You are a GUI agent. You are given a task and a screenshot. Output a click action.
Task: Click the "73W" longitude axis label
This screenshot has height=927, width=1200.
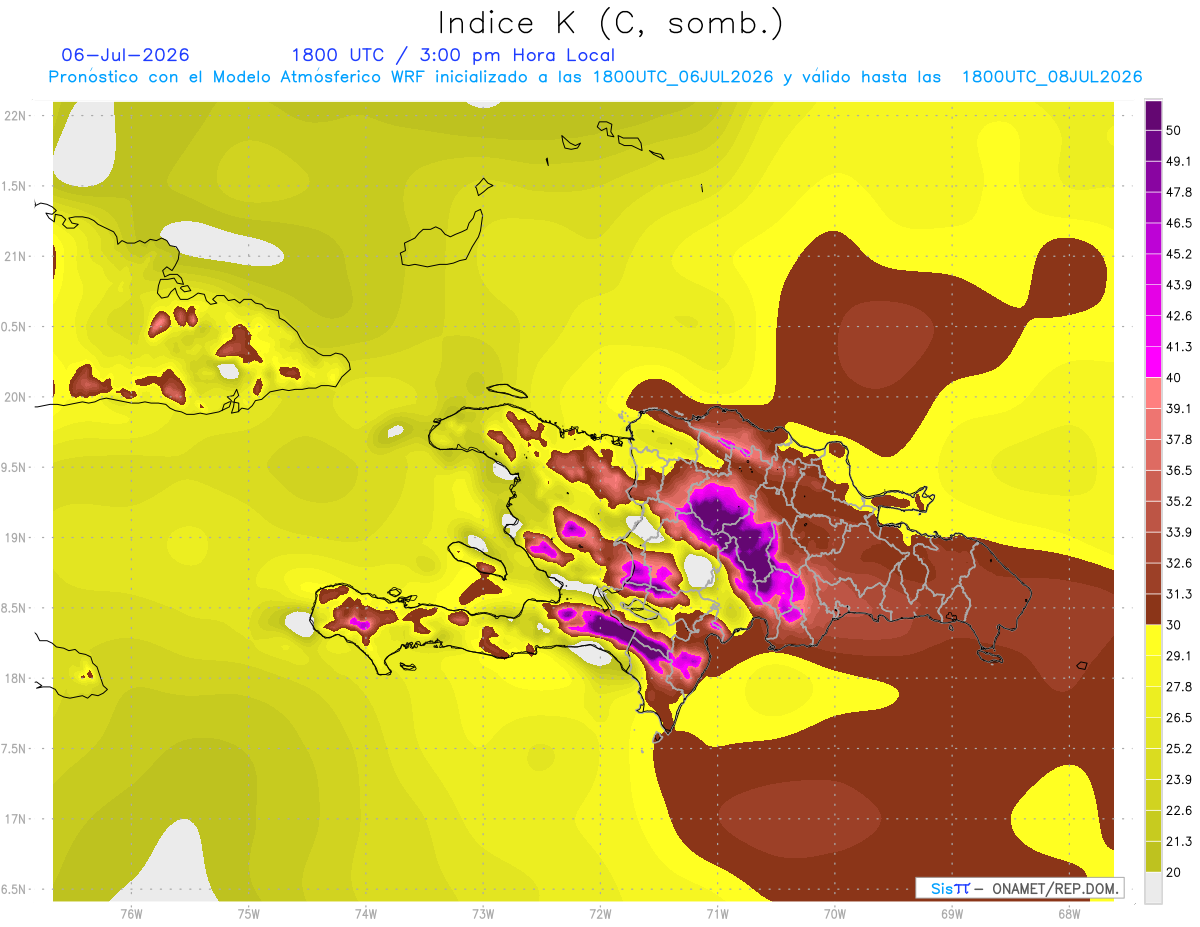click(483, 914)
